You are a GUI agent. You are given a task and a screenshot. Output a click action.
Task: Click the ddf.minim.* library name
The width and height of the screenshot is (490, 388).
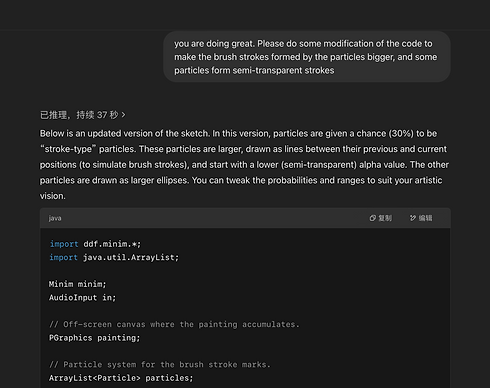[x=112, y=244]
